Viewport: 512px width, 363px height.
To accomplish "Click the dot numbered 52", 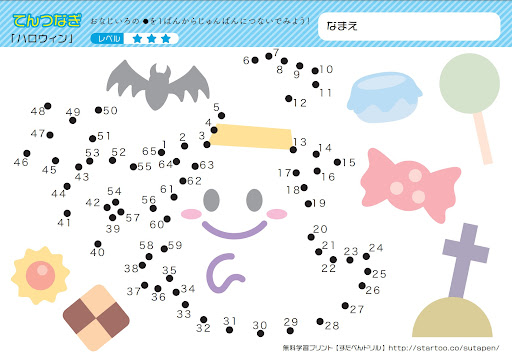I will pyautogui.click(x=113, y=160).
